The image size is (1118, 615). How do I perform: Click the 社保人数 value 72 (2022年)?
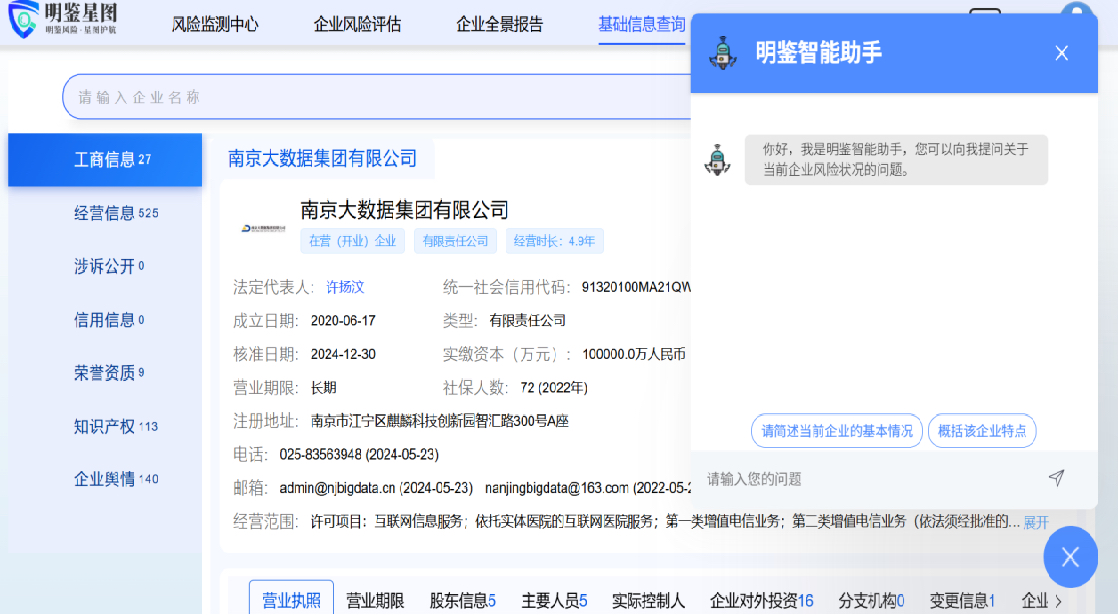pos(554,388)
